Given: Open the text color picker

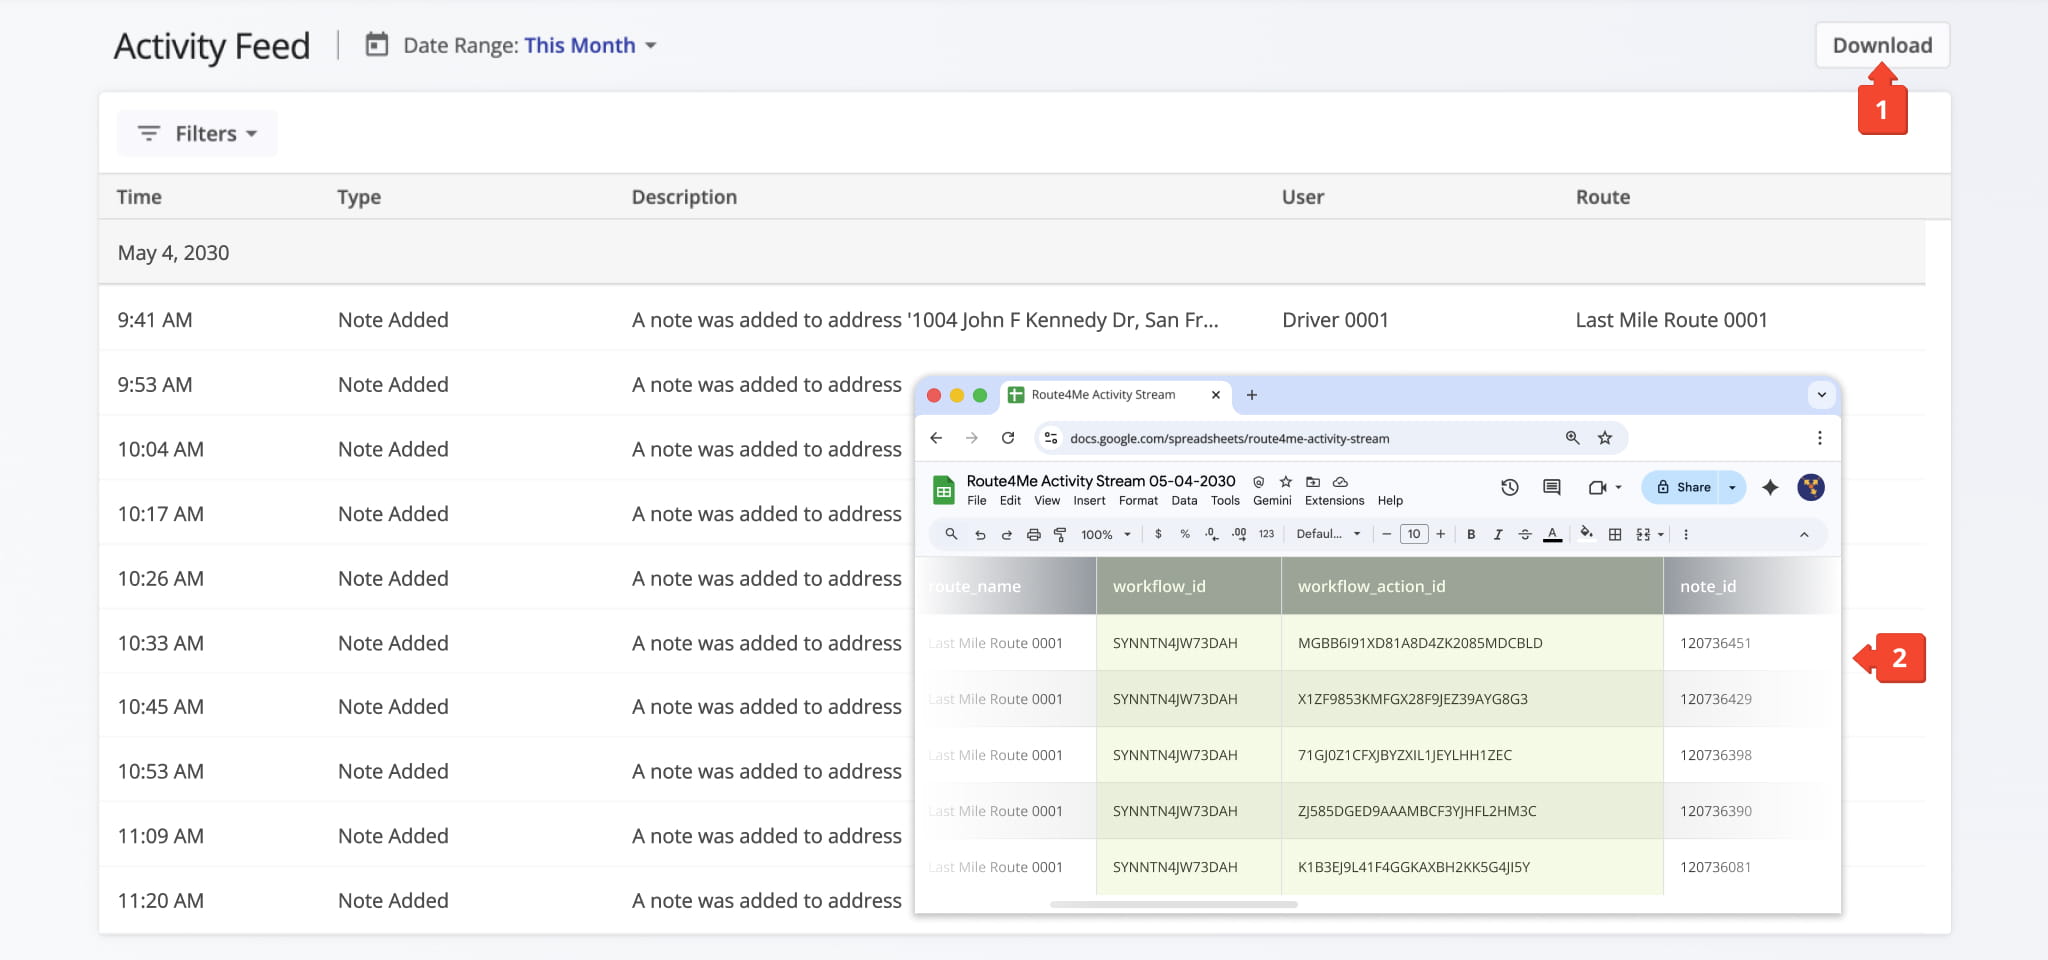Looking at the screenshot, I should coord(1552,534).
